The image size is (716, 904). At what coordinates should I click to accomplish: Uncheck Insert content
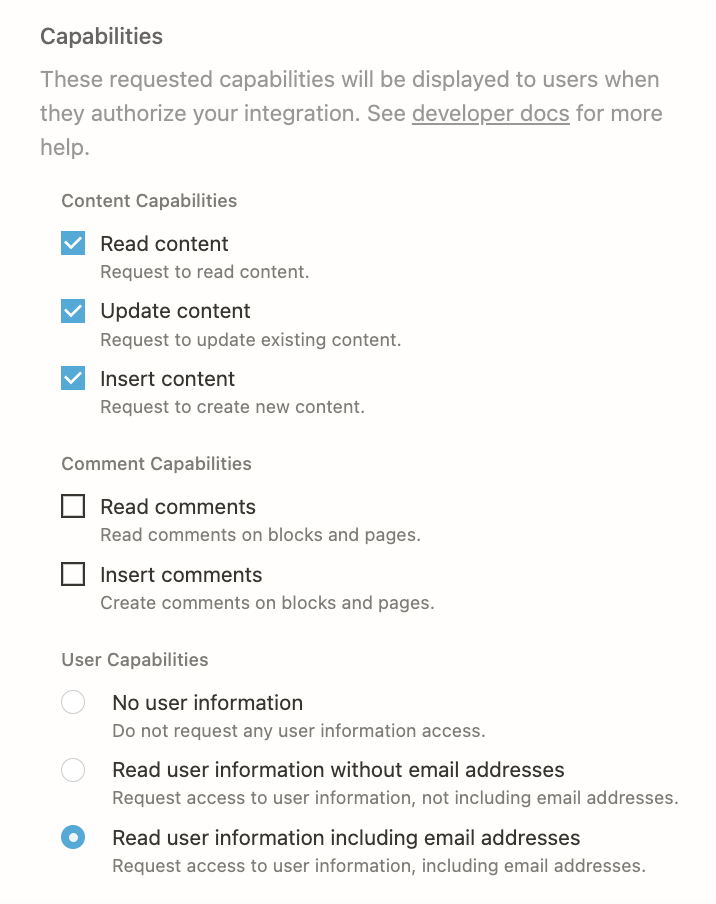(x=72, y=378)
